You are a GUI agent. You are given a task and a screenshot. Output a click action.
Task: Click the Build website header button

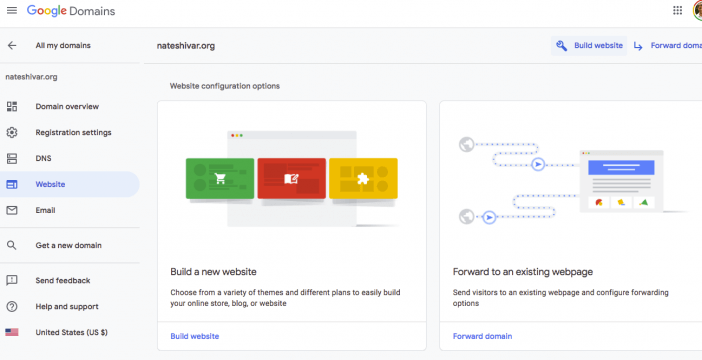[589, 46]
